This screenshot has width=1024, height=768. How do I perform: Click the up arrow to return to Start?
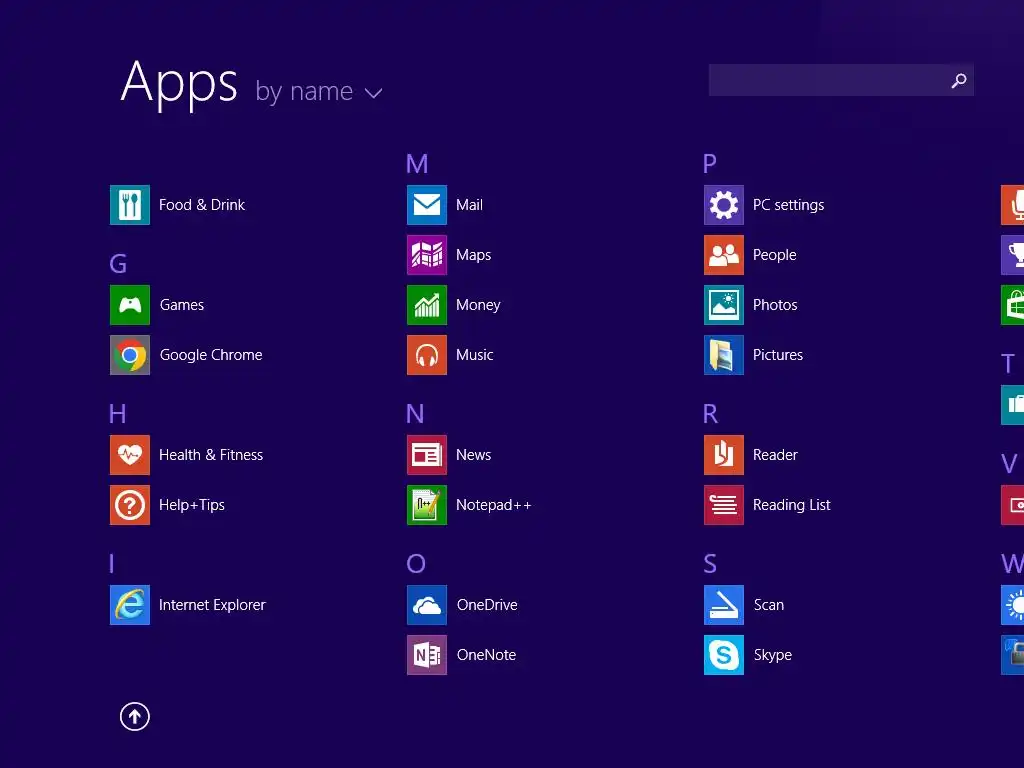(x=135, y=716)
